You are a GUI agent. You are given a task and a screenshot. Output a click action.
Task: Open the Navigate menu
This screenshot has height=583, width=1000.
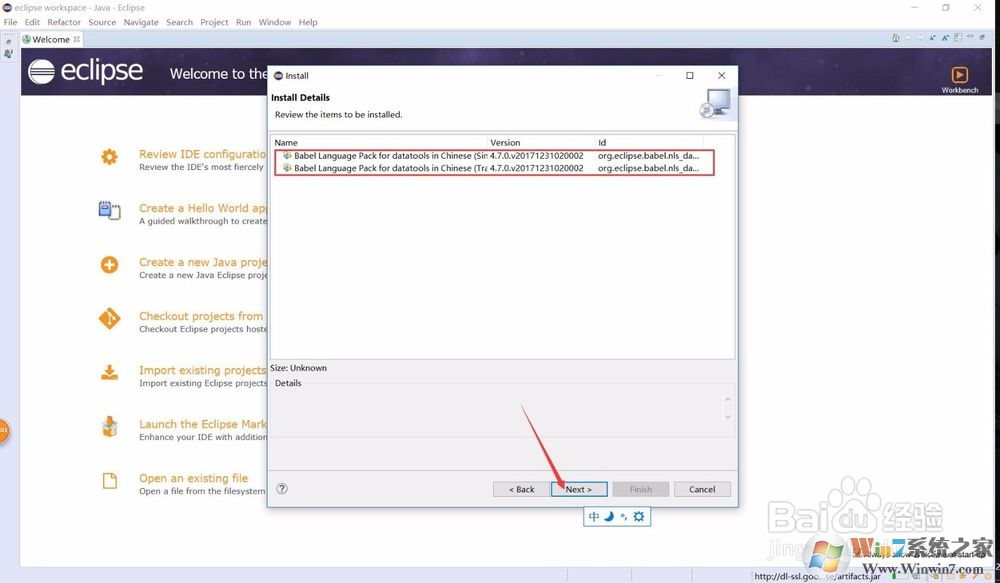point(141,22)
